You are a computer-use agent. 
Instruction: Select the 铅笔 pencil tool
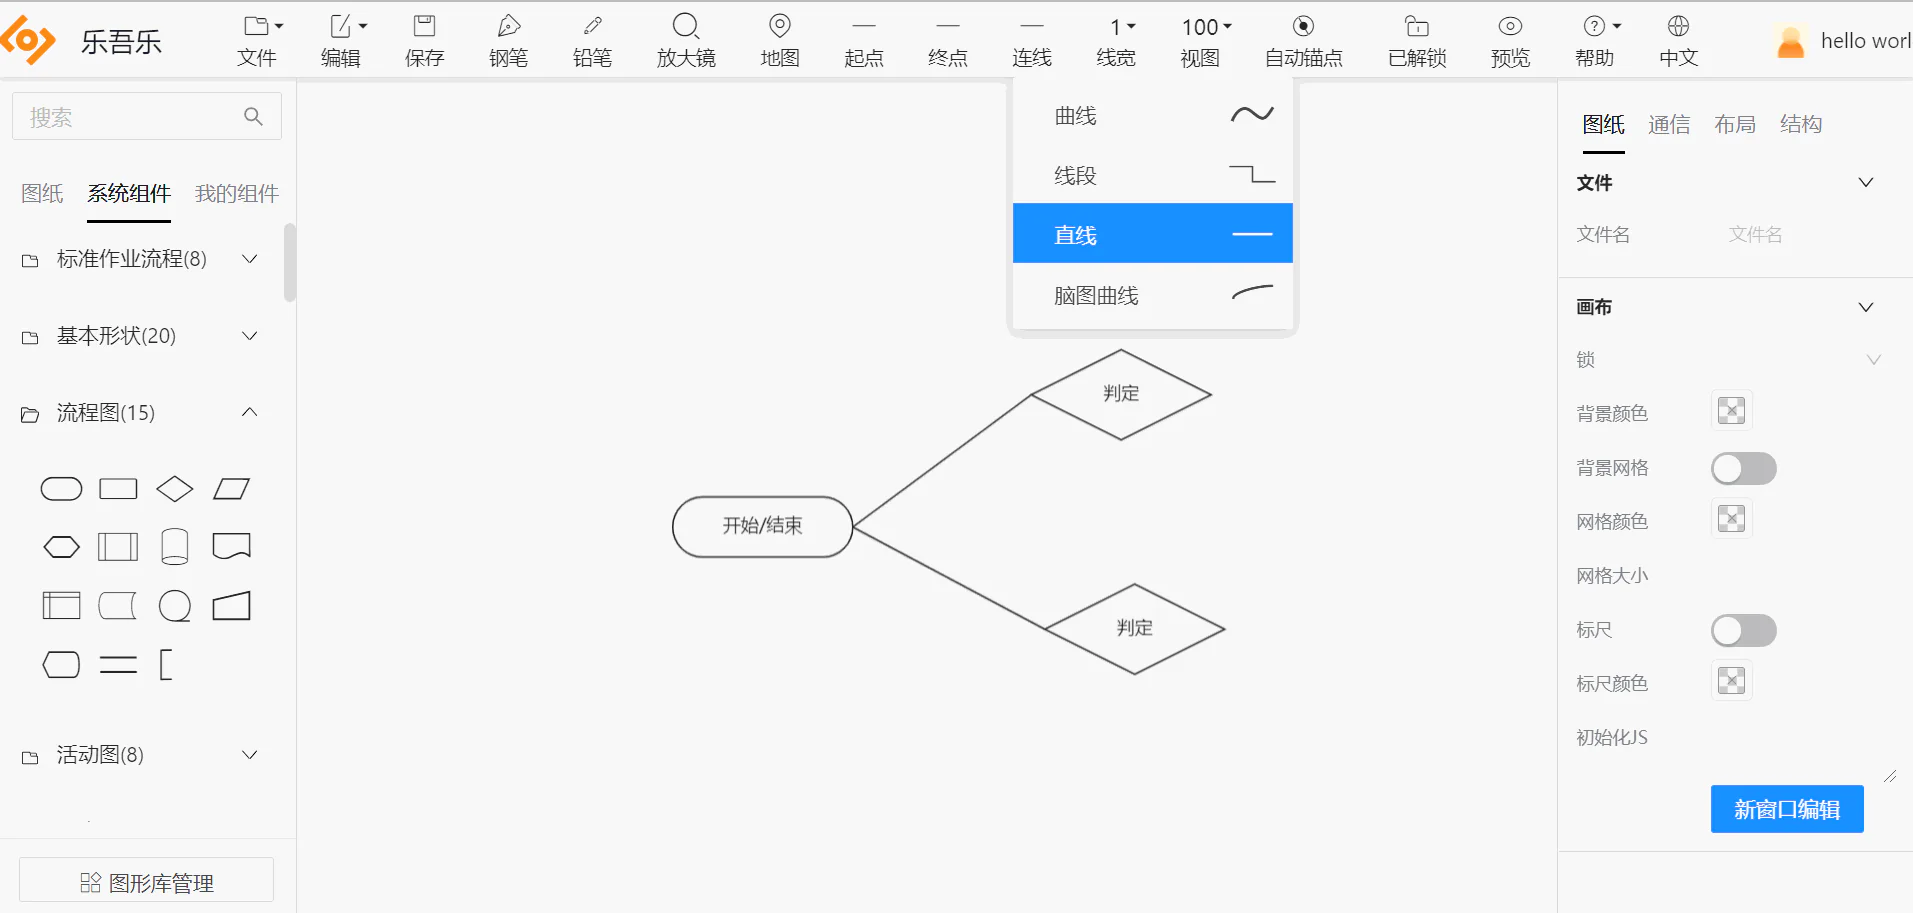(592, 40)
